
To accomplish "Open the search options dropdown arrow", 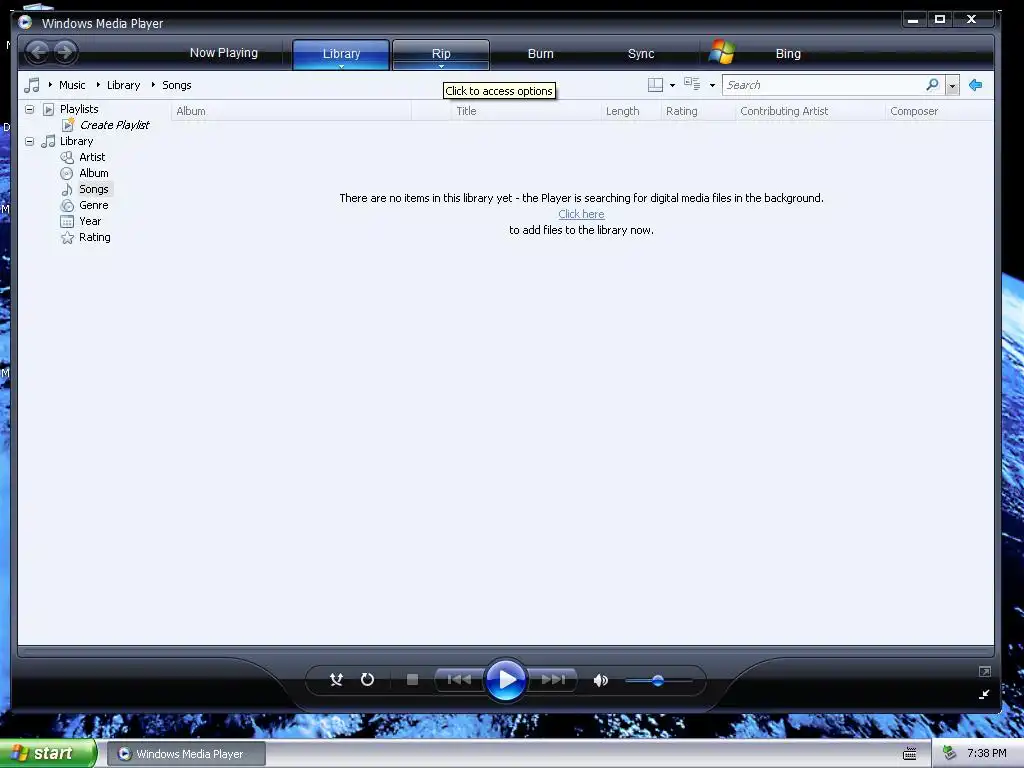I will coord(952,86).
